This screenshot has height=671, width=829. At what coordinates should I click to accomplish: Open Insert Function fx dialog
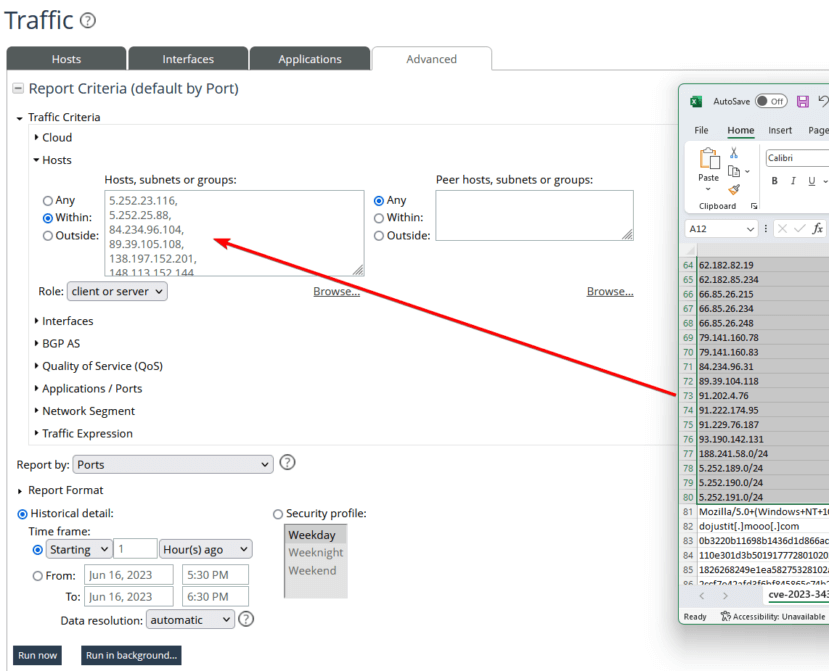[817, 228]
